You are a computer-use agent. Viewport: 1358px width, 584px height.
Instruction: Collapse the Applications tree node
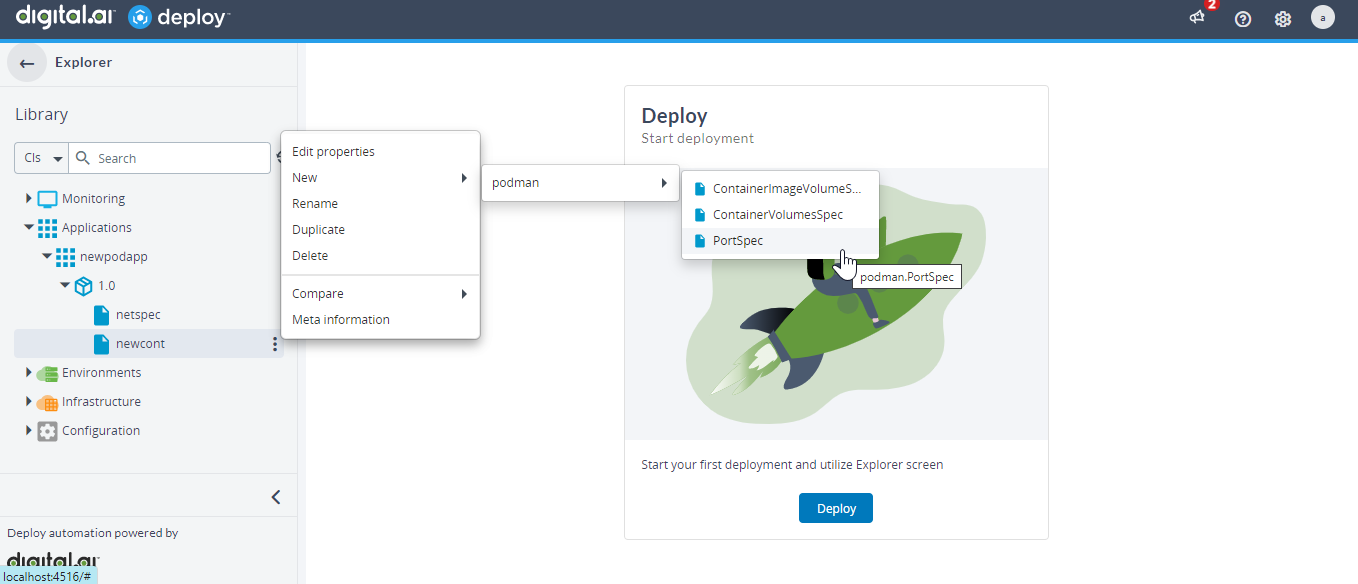tap(29, 228)
